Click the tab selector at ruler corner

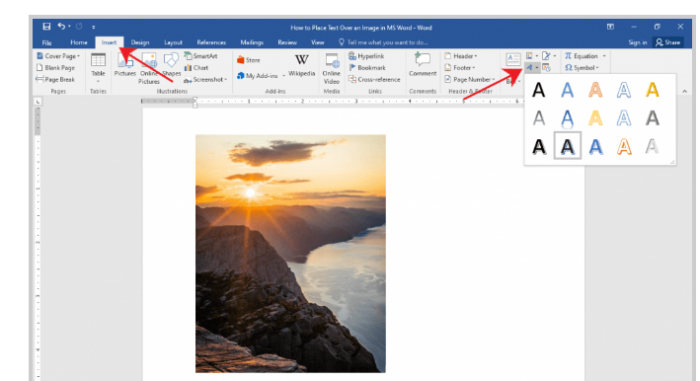38,102
